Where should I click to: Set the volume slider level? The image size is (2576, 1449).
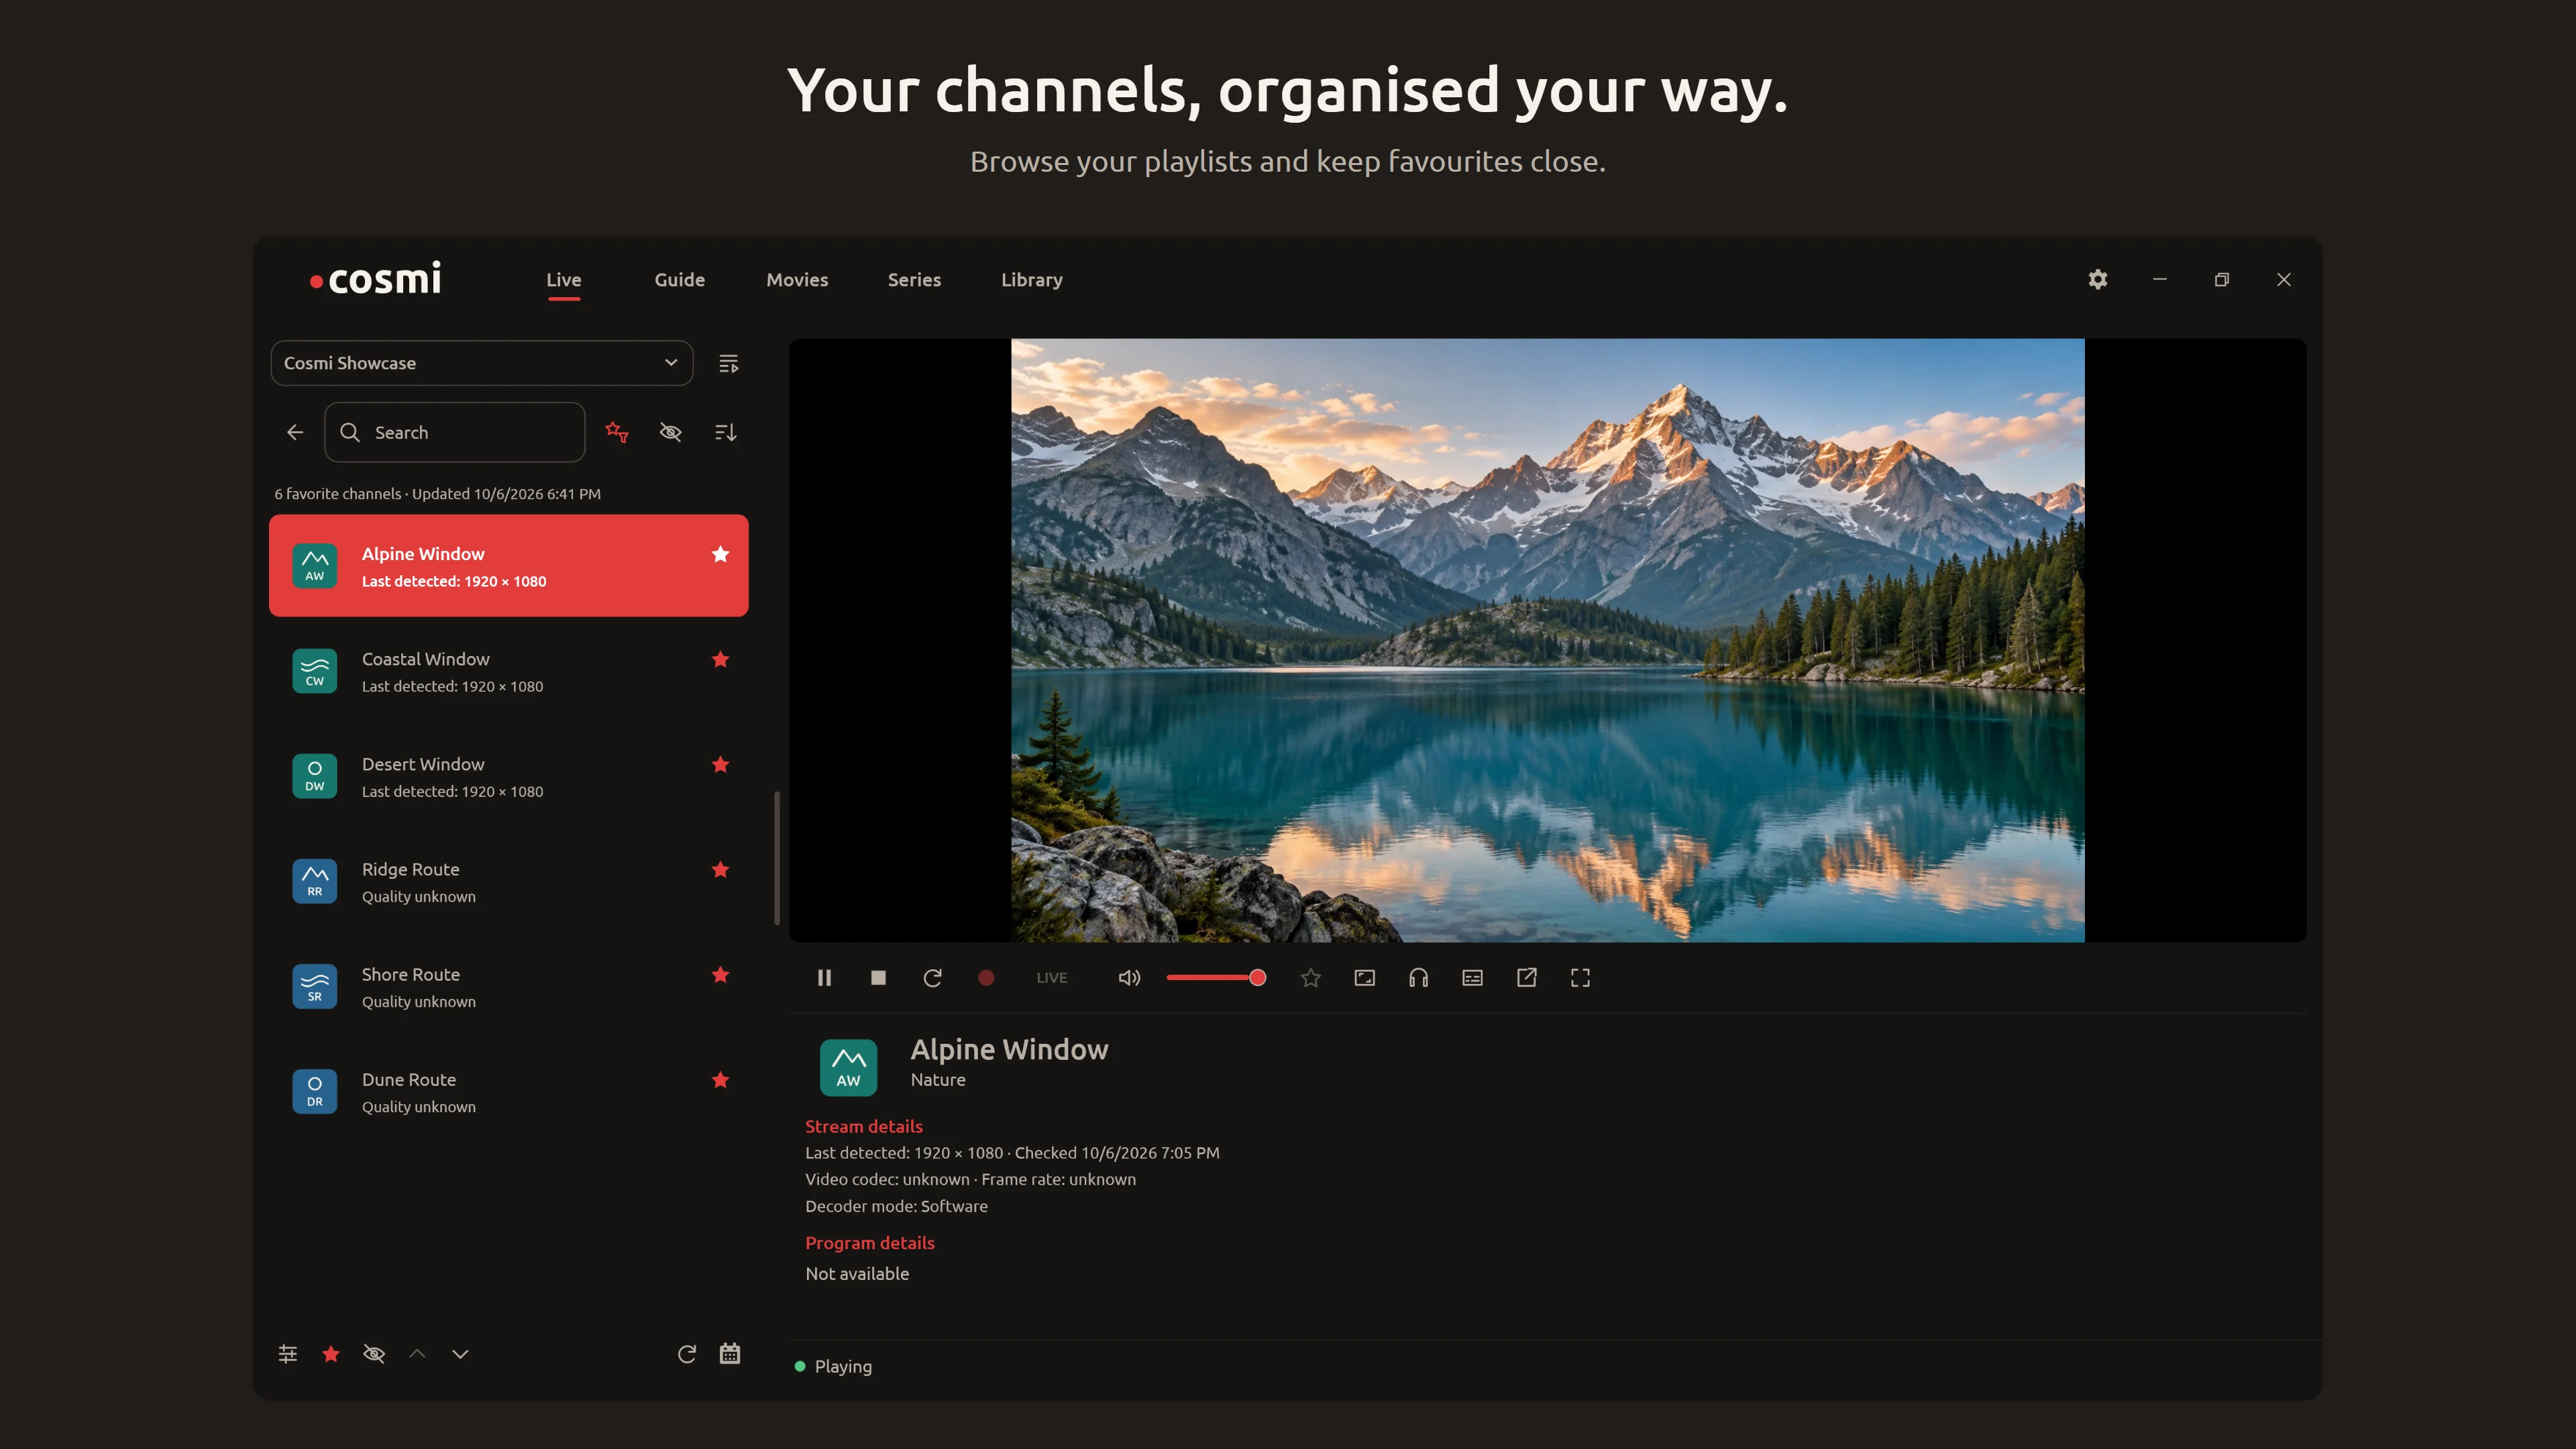[x=1216, y=978]
